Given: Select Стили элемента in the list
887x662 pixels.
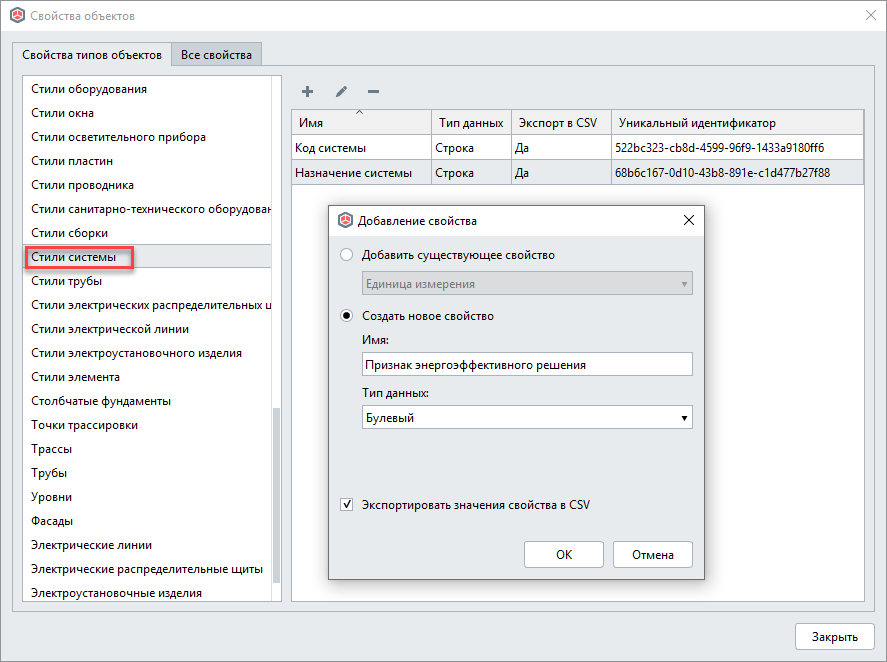Looking at the screenshot, I should pyautogui.click(x=147, y=377).
